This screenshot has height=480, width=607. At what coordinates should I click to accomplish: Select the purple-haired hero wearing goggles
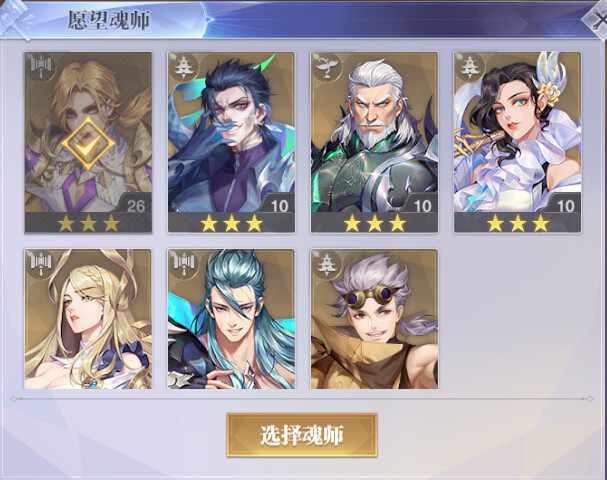pyautogui.click(x=374, y=319)
